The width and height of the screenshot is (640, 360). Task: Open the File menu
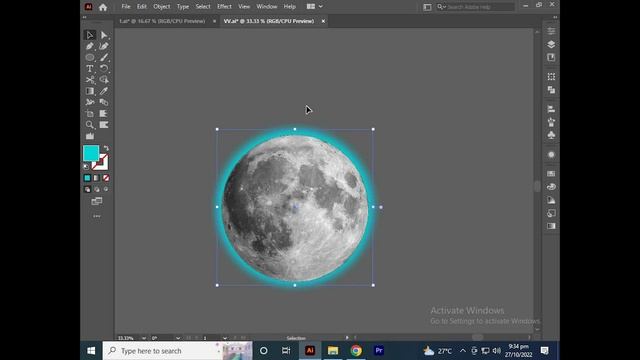click(126, 7)
